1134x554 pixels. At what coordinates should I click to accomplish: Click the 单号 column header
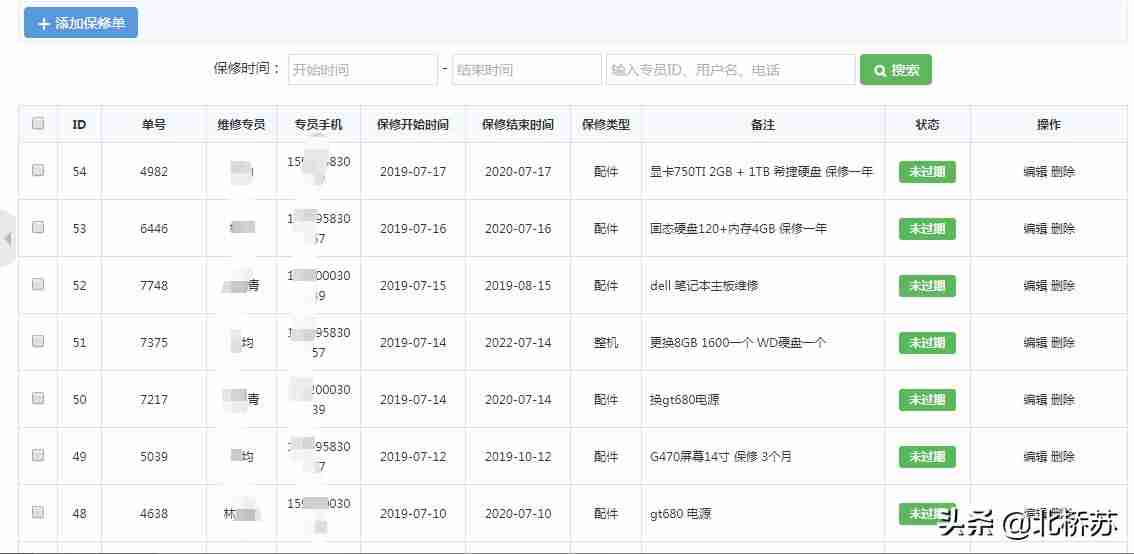coord(153,124)
